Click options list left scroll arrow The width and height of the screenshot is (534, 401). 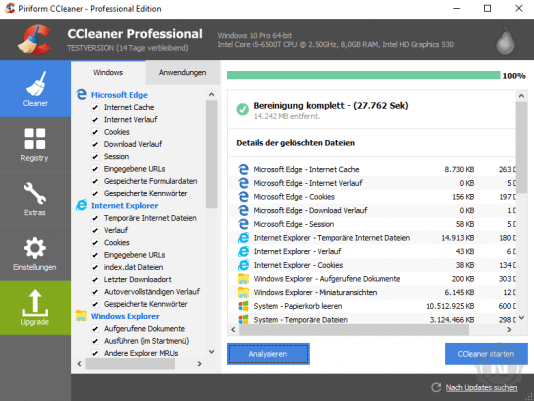tap(79, 364)
